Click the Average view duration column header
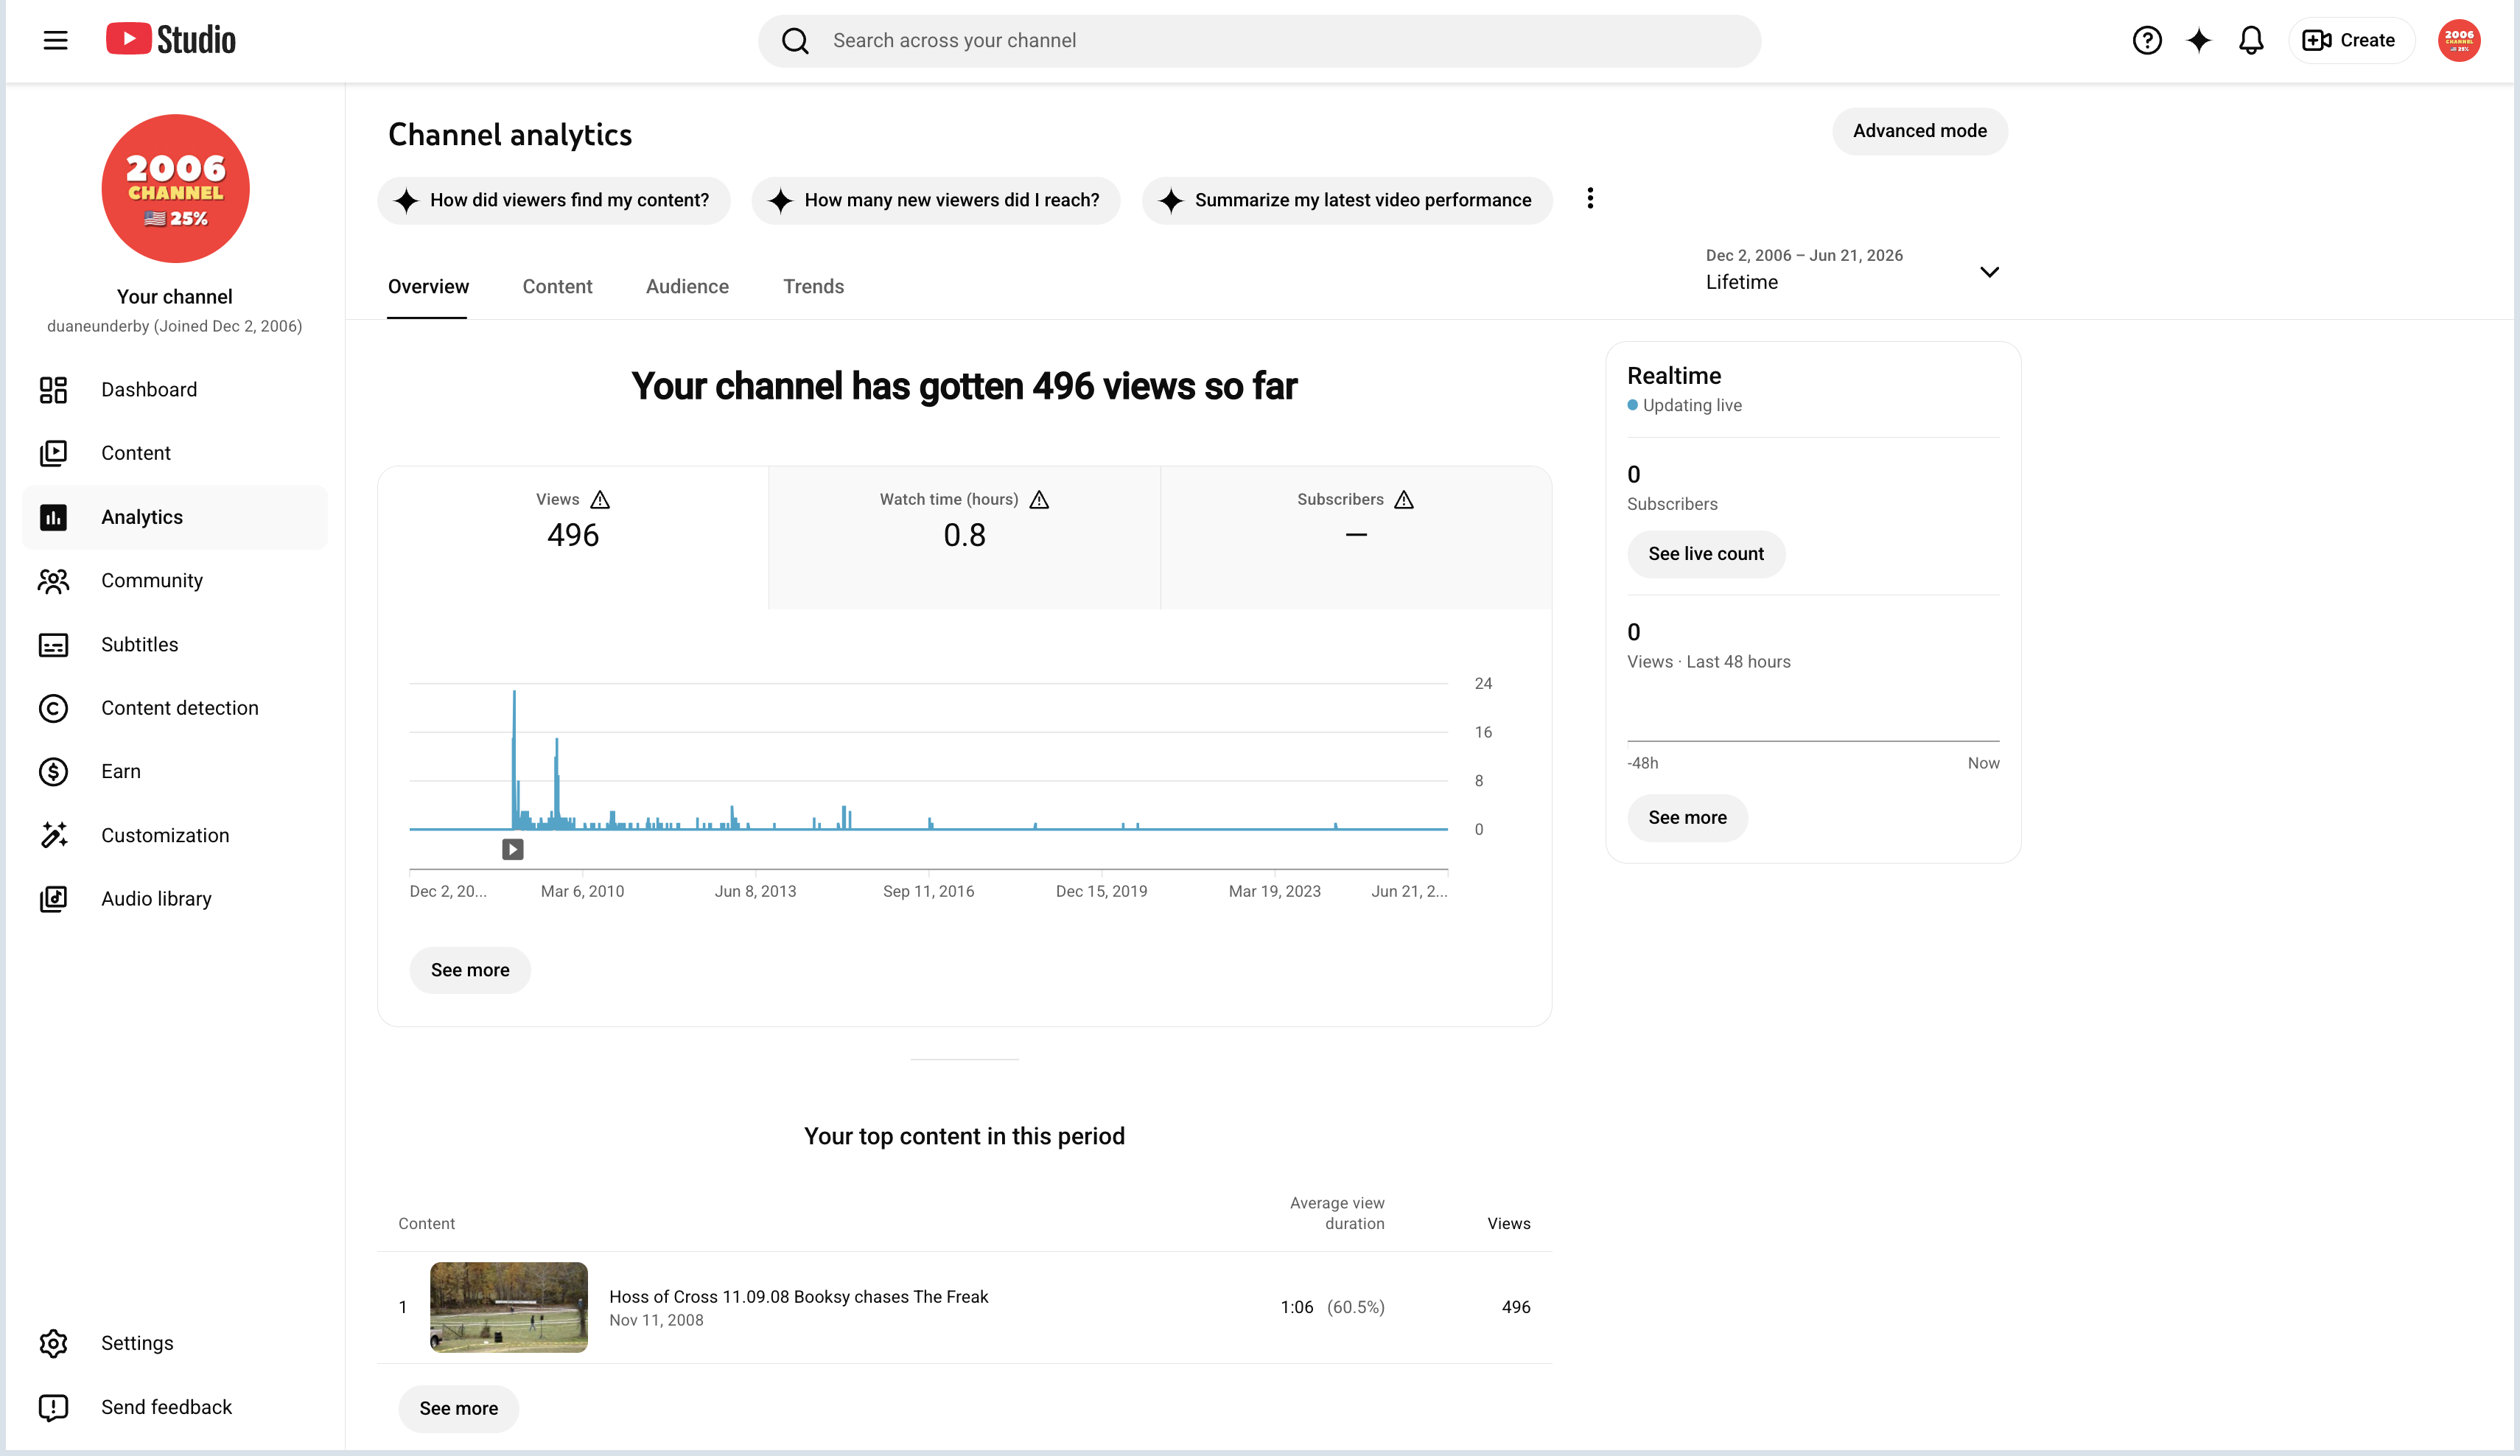The width and height of the screenshot is (2520, 1456). coord(1337,1213)
